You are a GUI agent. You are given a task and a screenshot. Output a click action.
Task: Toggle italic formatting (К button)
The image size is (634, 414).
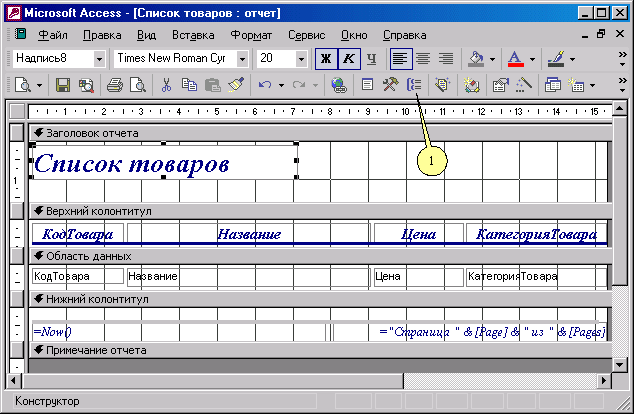[348, 59]
